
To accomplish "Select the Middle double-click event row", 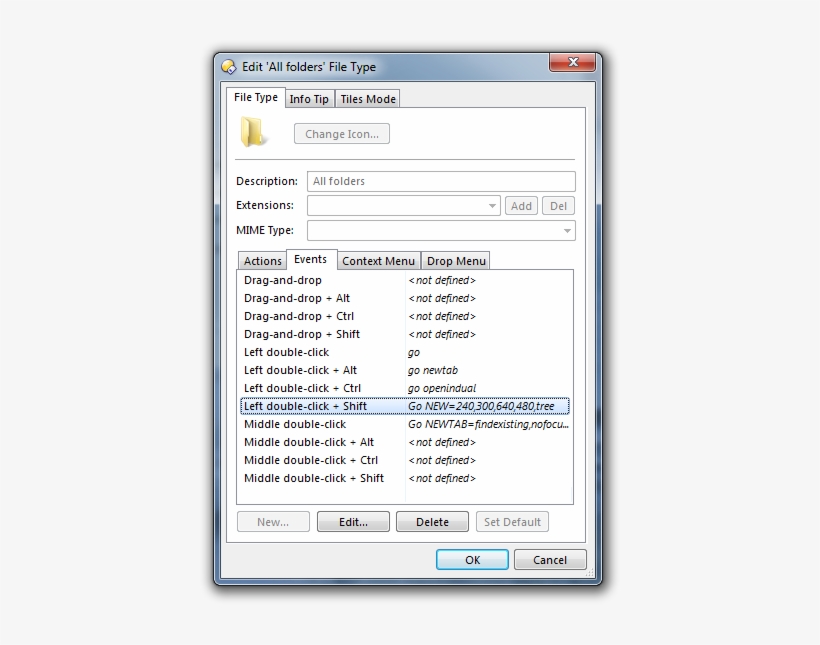I will click(x=294, y=424).
